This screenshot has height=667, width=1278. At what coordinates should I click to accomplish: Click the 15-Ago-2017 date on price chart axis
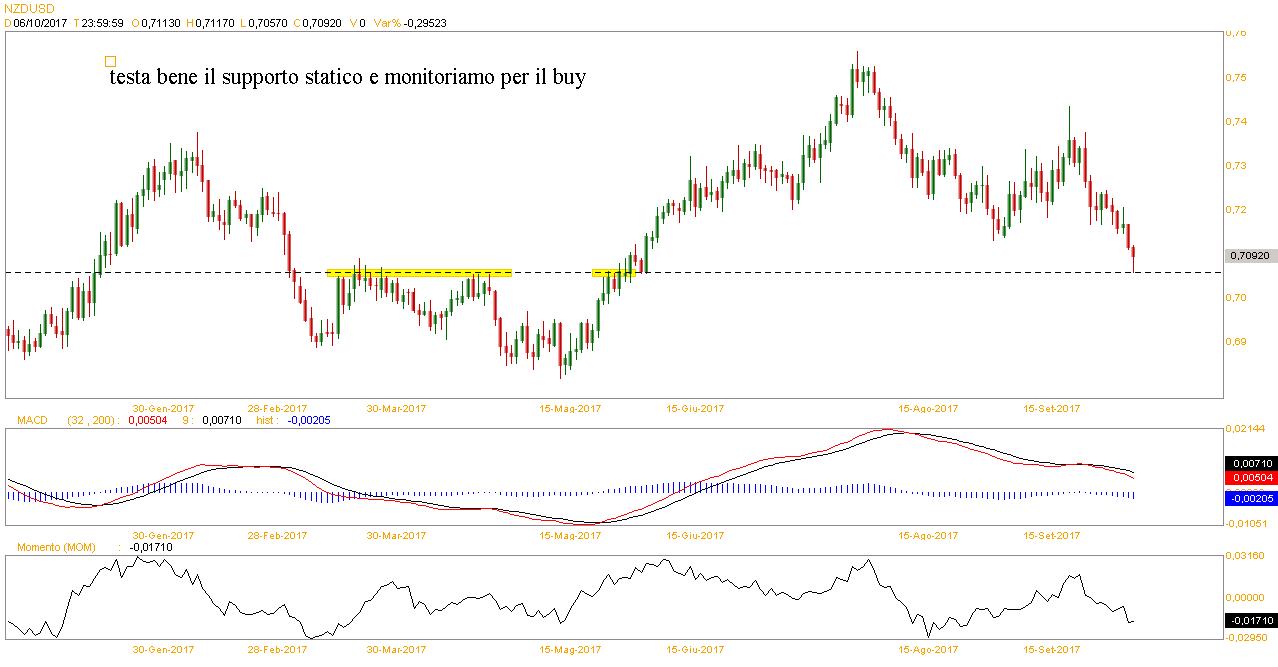927,409
